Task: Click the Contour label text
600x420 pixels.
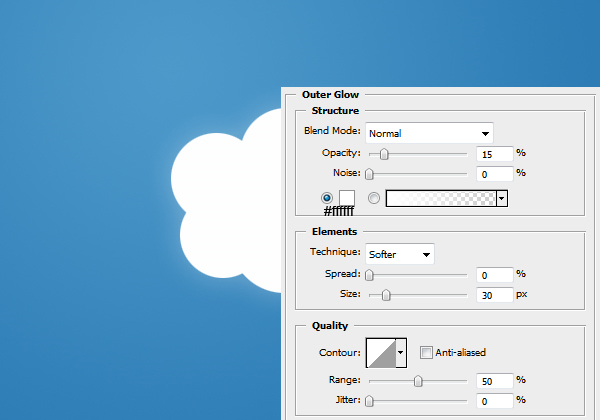Action: (x=340, y=353)
